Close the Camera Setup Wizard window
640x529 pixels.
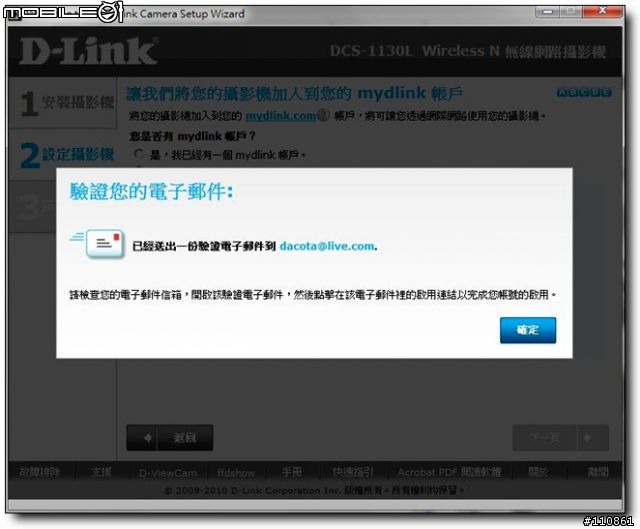[602, 11]
